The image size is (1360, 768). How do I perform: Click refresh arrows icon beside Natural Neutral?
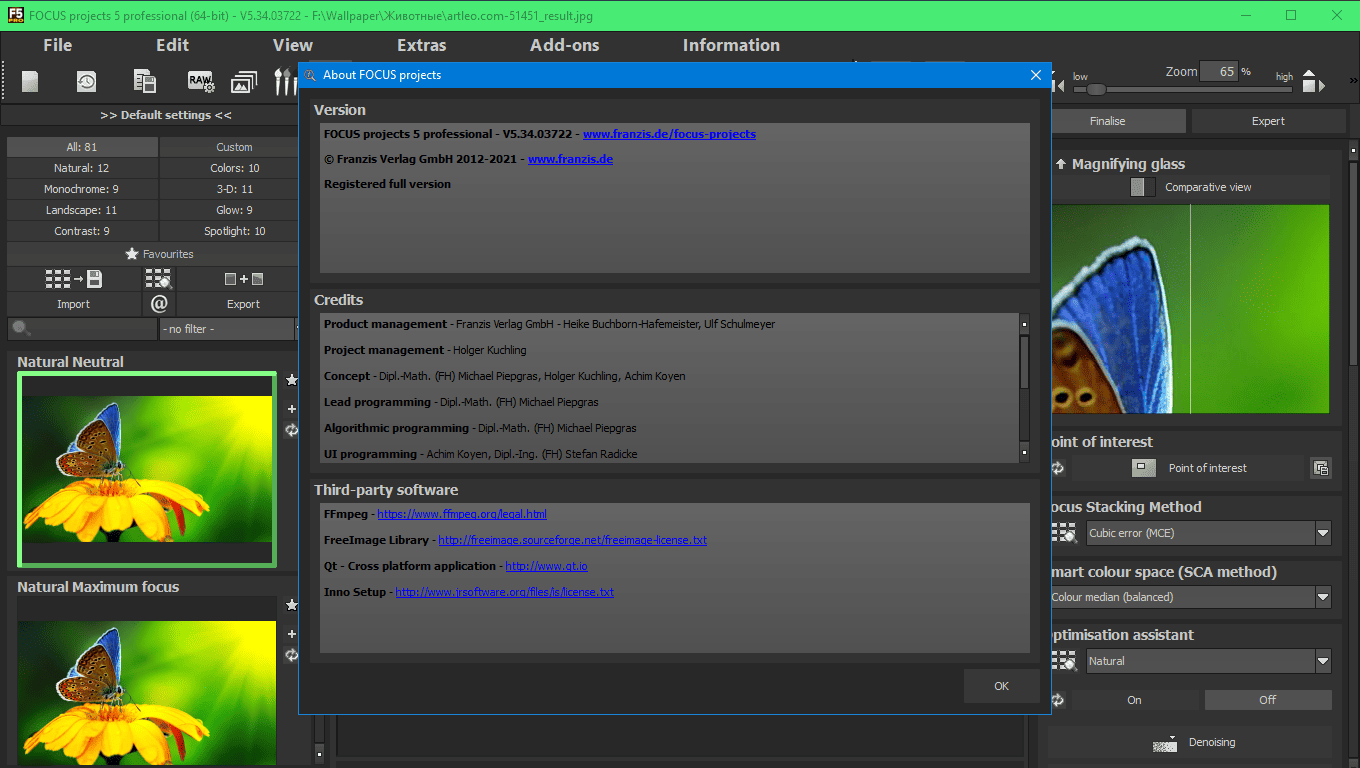coord(292,430)
